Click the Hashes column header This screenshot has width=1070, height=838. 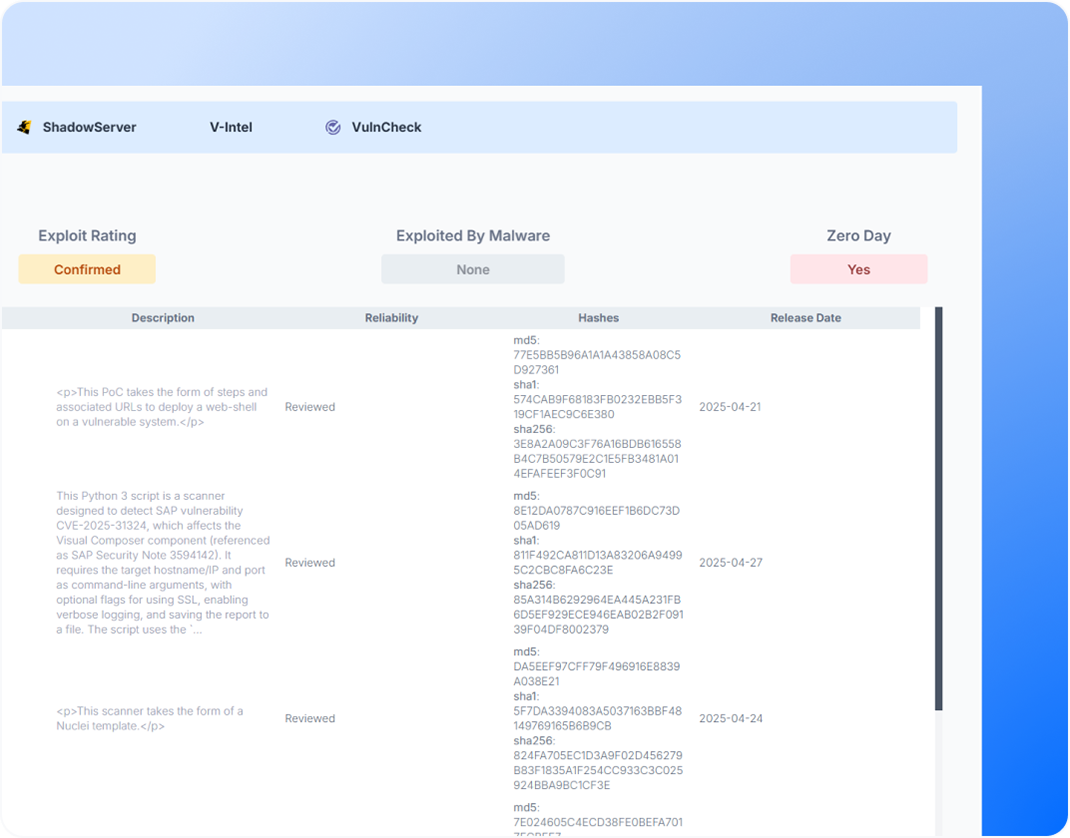(x=598, y=318)
